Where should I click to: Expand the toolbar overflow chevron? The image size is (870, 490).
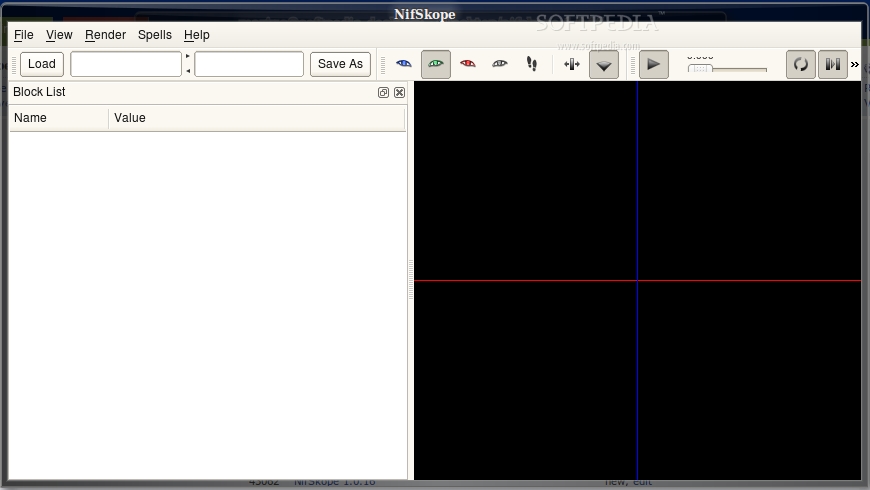(x=855, y=64)
